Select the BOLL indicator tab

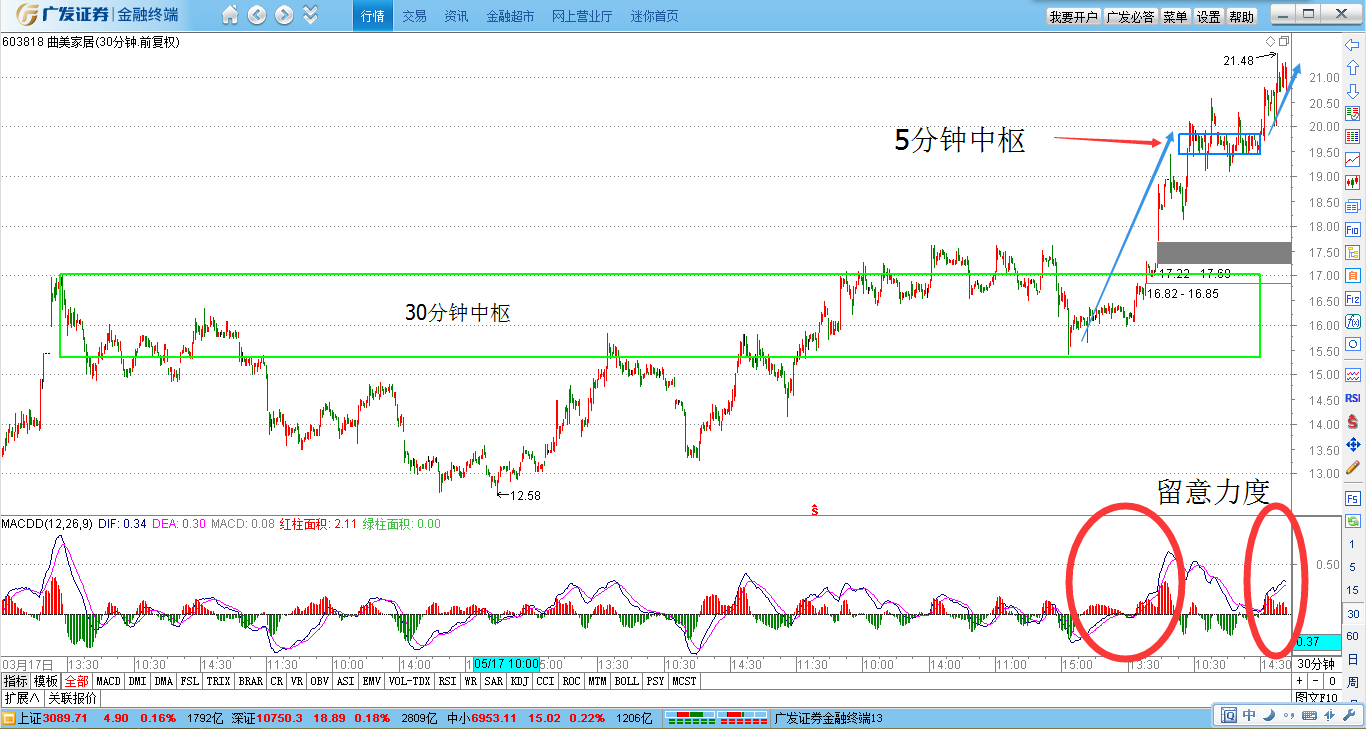626,681
